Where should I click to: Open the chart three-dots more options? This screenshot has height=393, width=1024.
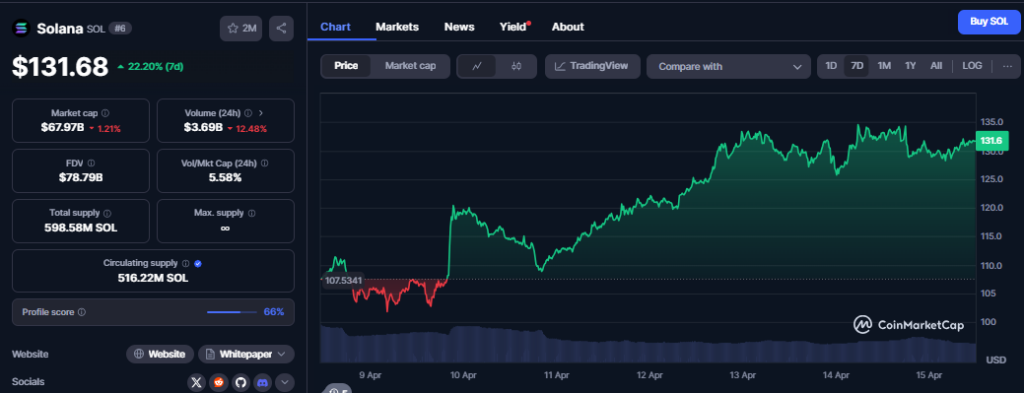pyautogui.click(x=1008, y=66)
